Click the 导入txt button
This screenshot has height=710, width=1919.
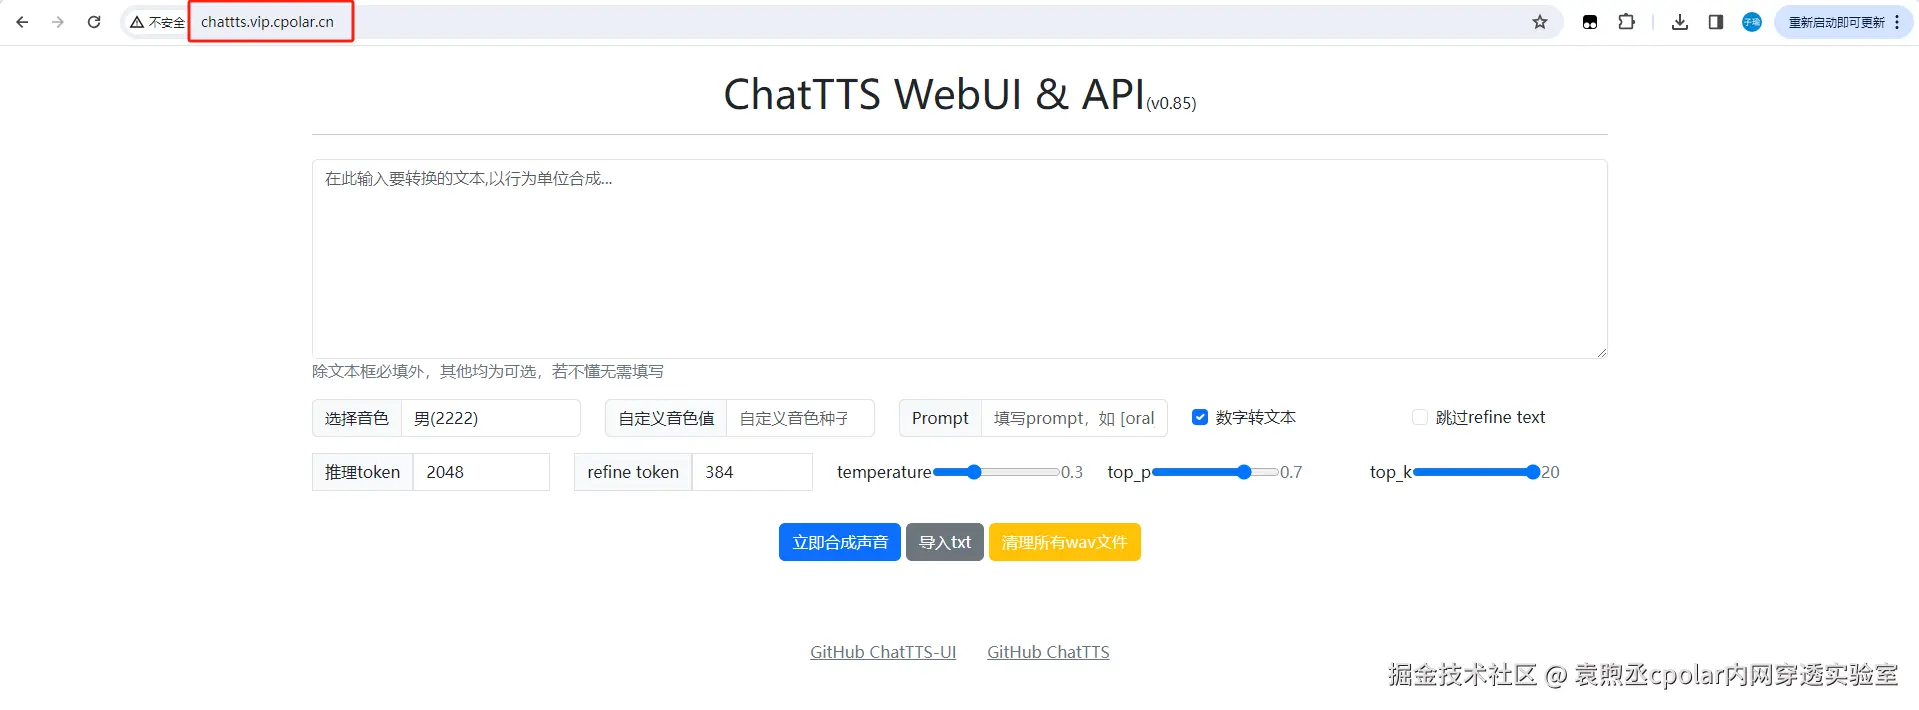(945, 542)
